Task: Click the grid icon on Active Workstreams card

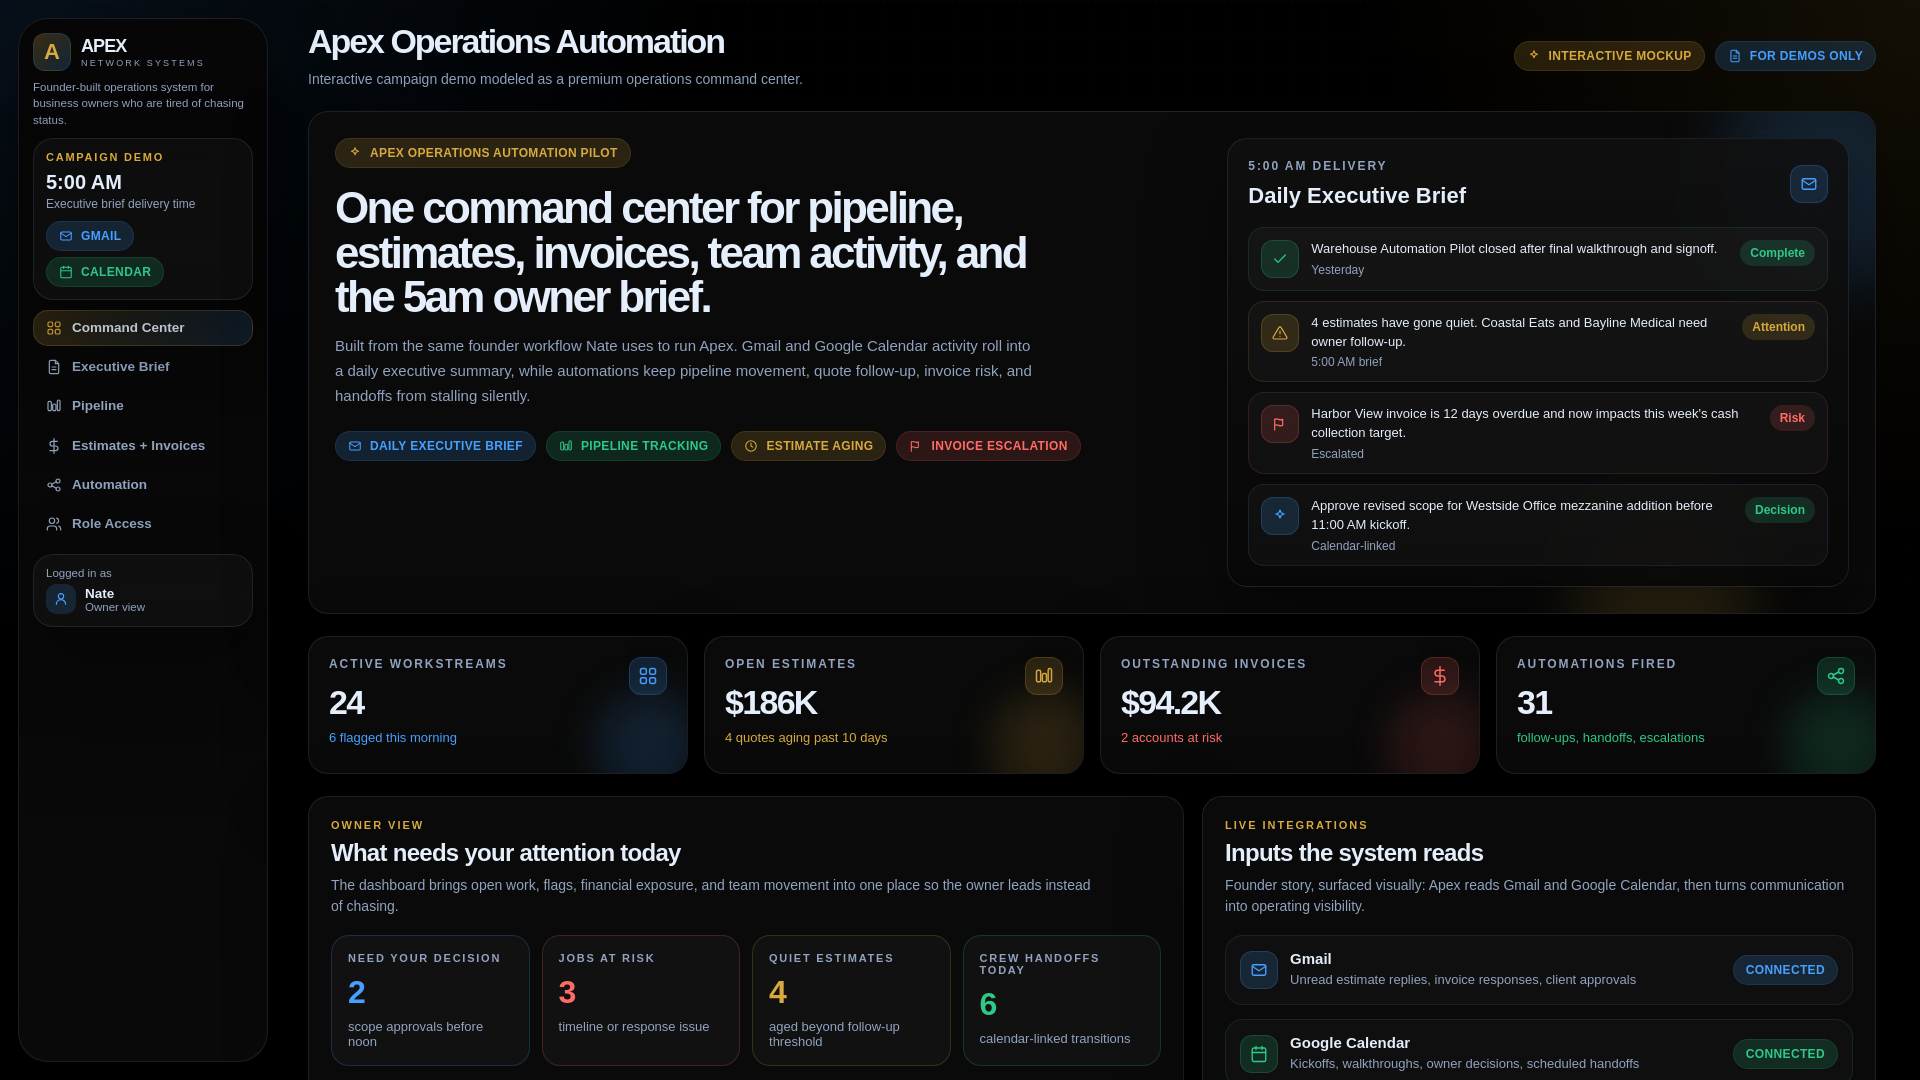Action: pos(648,676)
